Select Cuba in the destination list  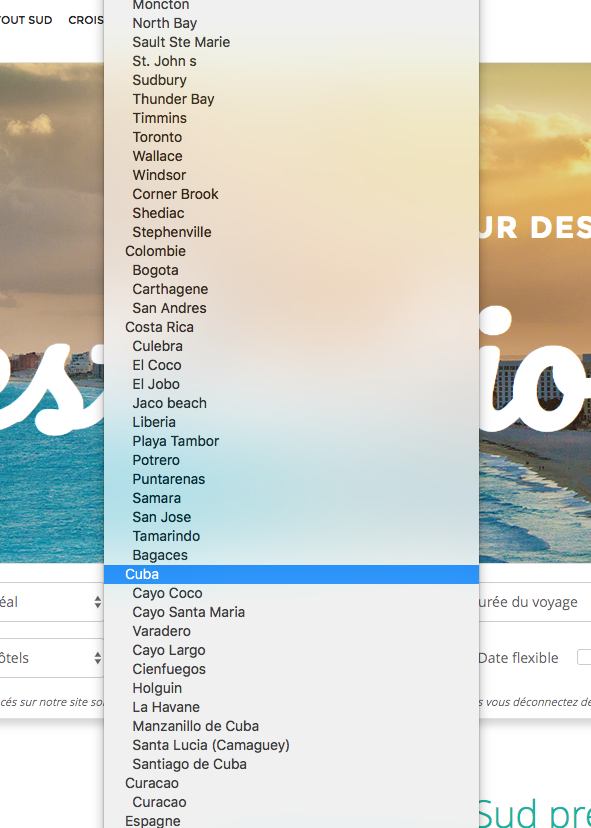pyautogui.click(x=291, y=574)
